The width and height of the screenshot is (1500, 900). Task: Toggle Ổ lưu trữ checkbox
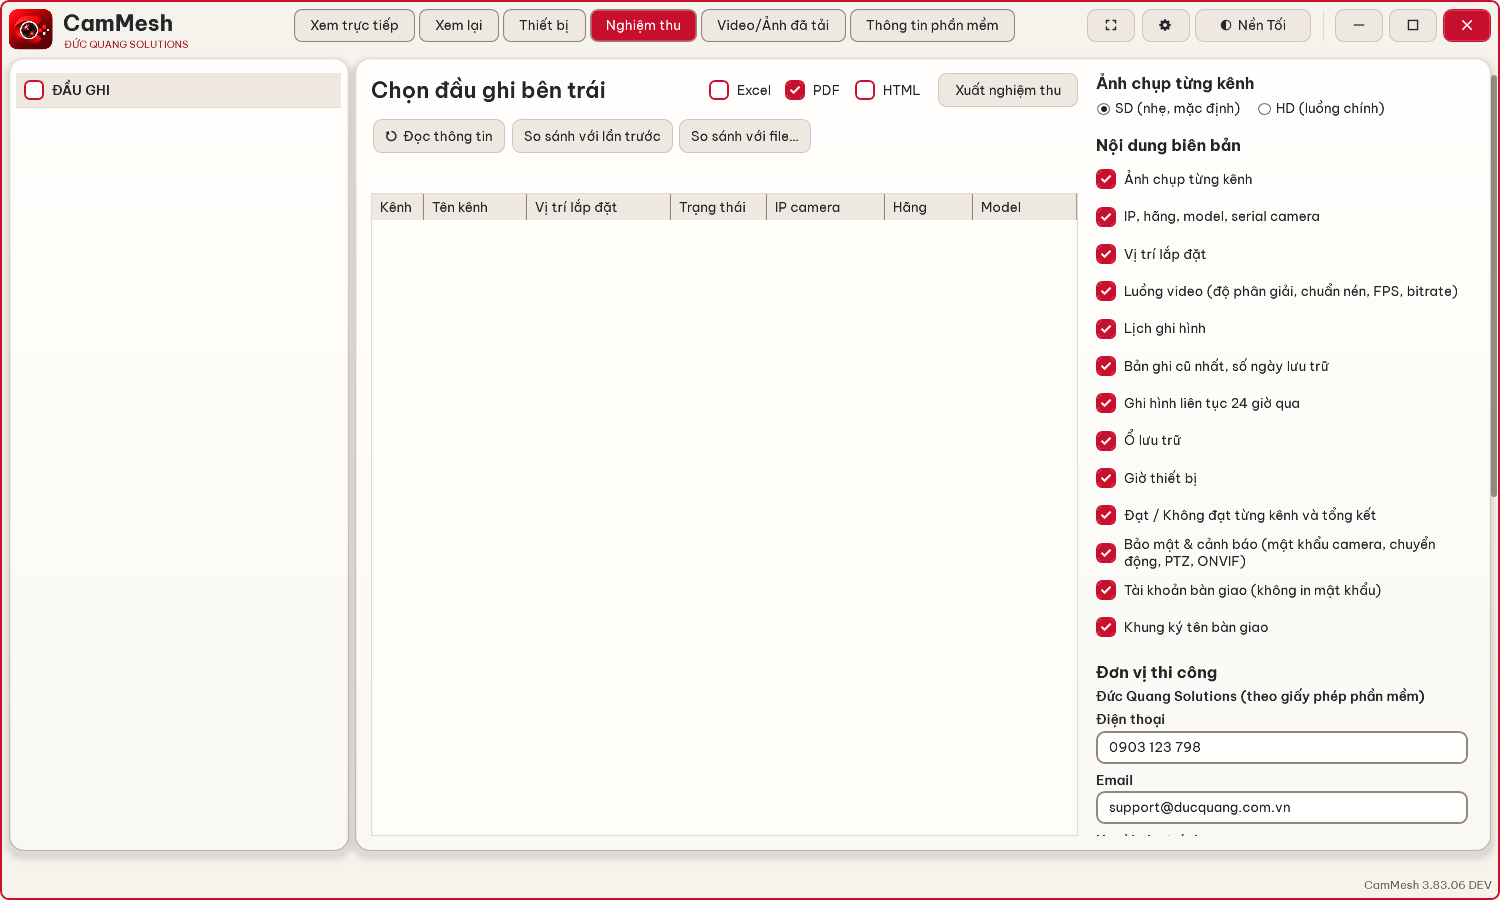(1106, 440)
